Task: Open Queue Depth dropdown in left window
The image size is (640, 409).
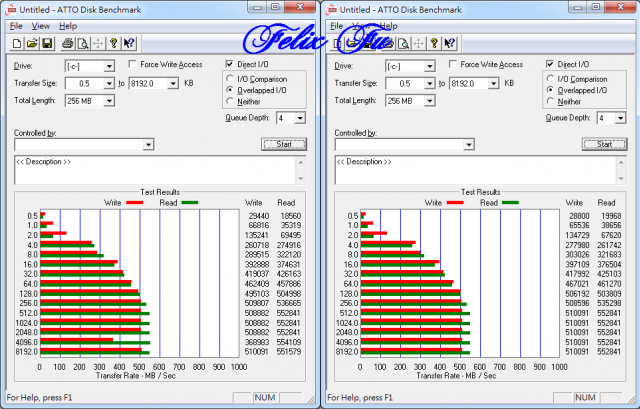Action: click(x=300, y=118)
